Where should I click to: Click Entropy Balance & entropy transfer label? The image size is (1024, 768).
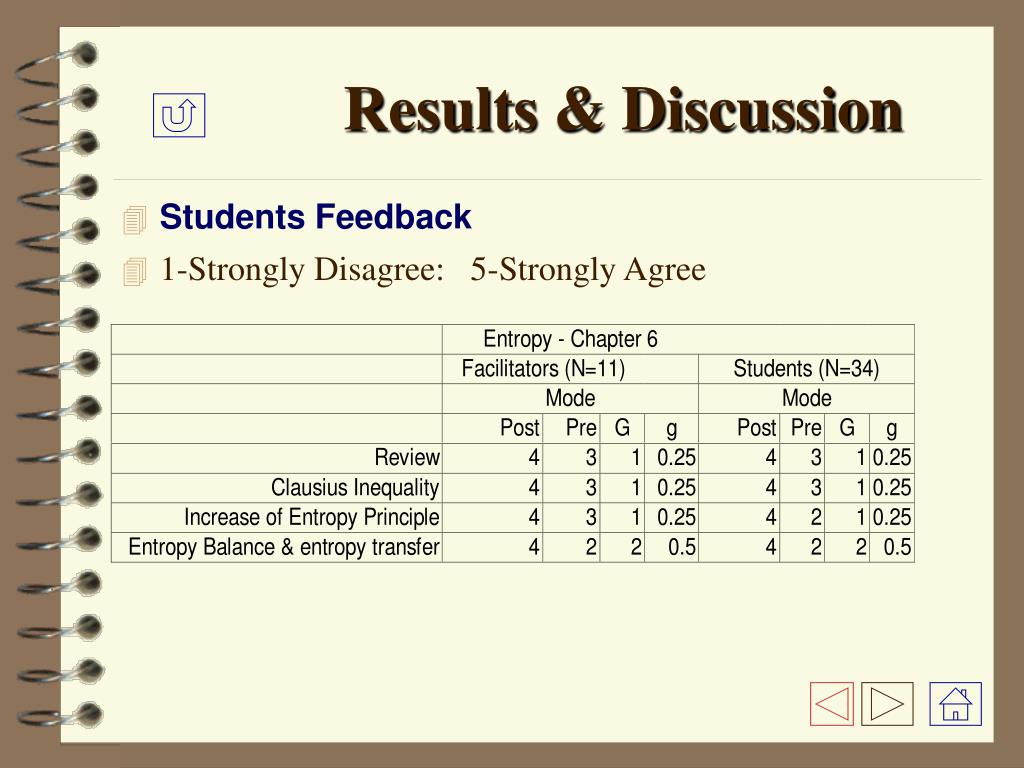(283, 547)
